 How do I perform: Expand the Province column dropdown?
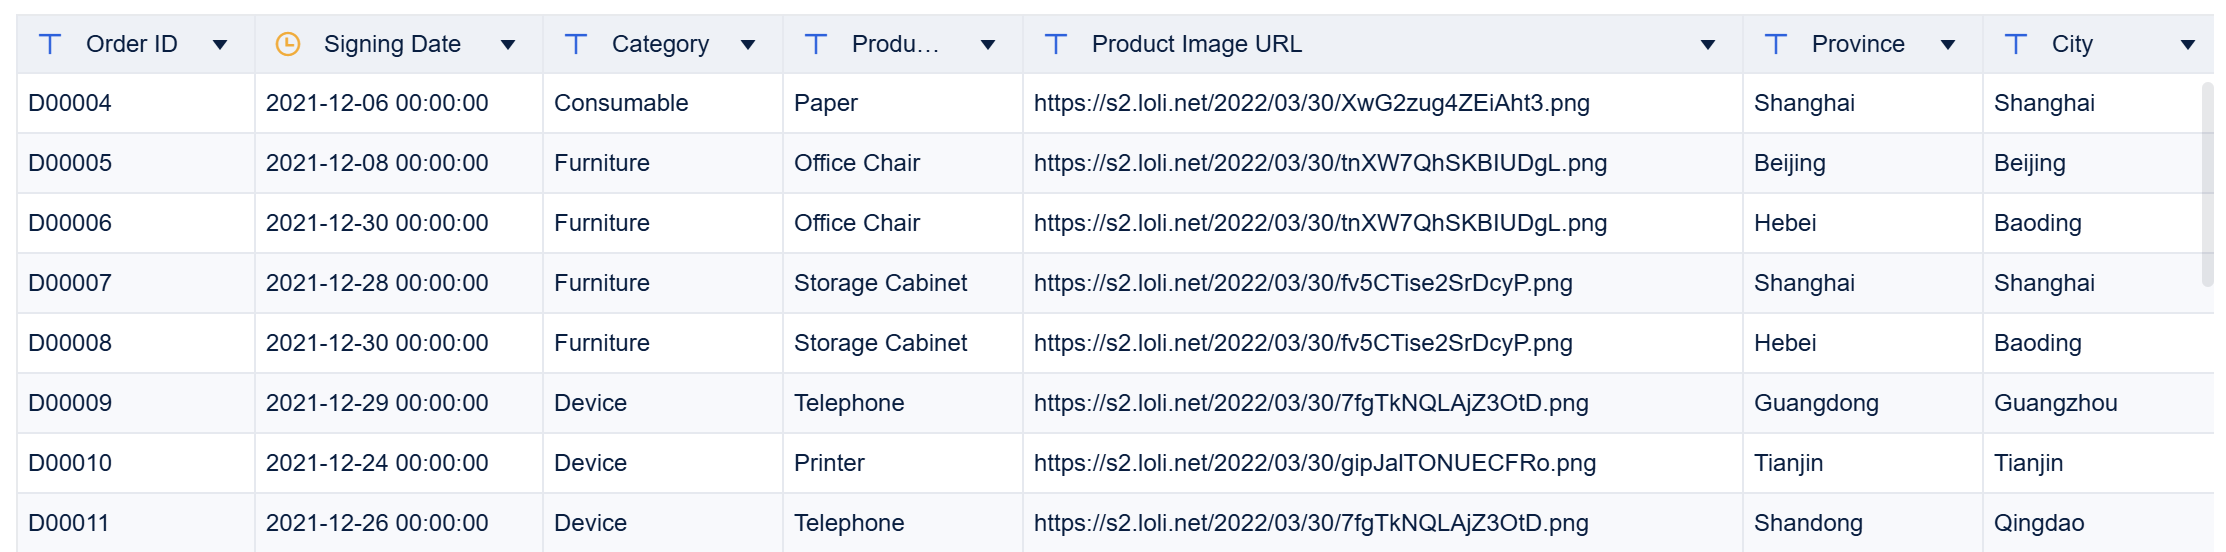(x=1948, y=45)
